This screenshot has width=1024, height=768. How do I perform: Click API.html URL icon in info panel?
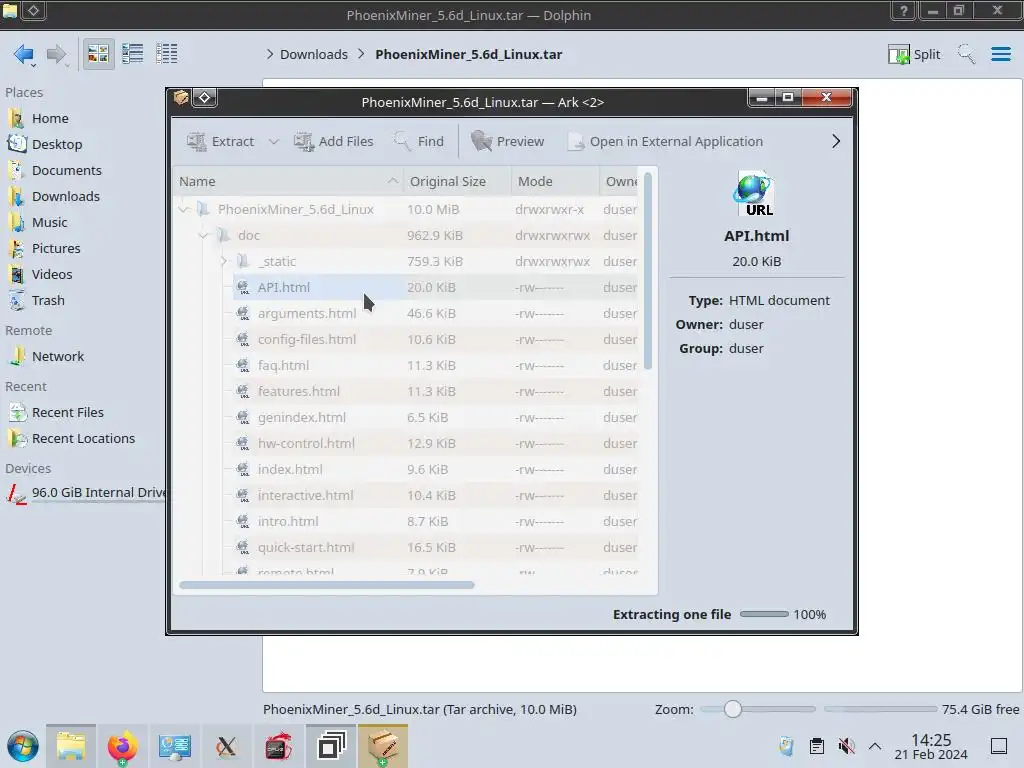tap(755, 194)
